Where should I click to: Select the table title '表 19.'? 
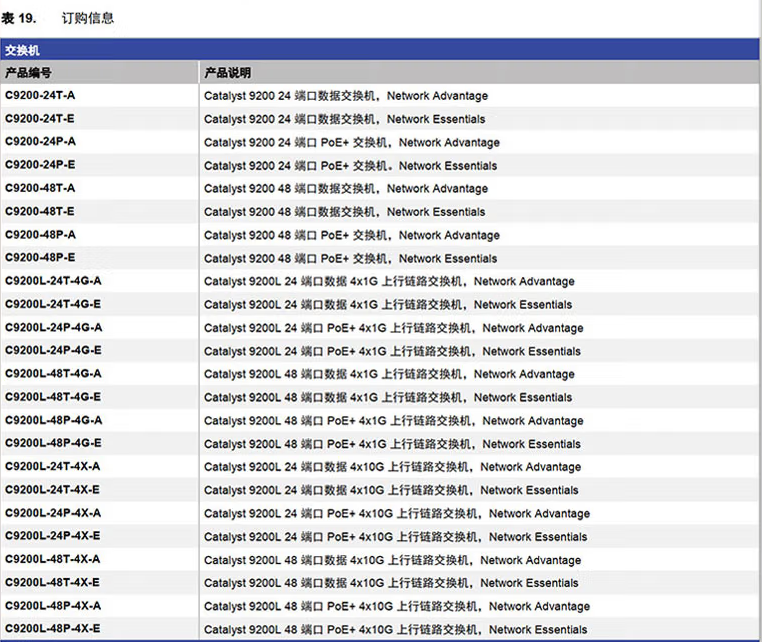pos(18,18)
